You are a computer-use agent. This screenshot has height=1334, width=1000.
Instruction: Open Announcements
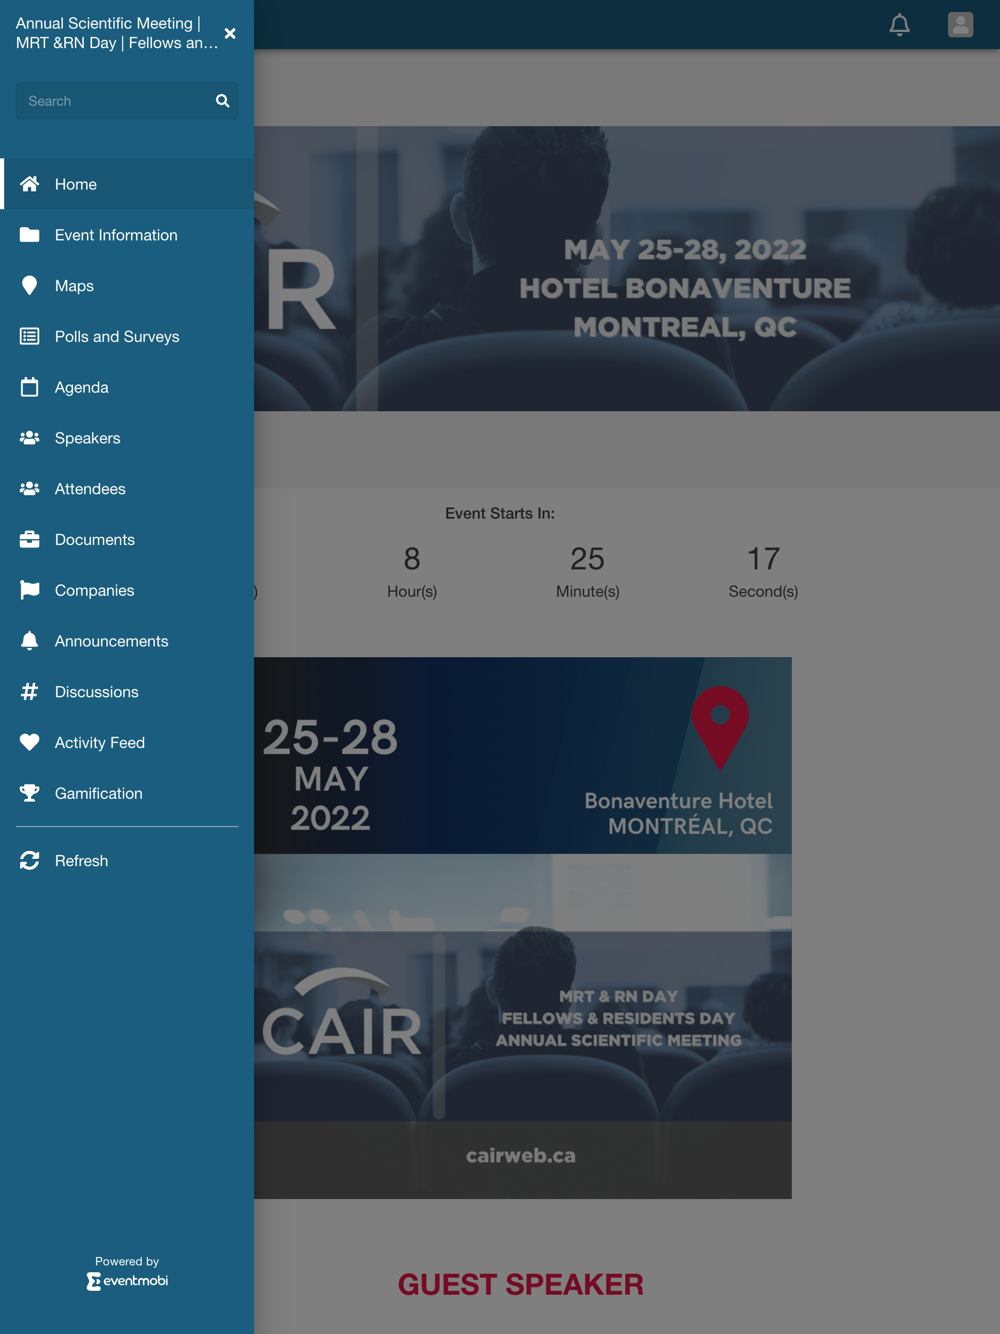[127, 641]
